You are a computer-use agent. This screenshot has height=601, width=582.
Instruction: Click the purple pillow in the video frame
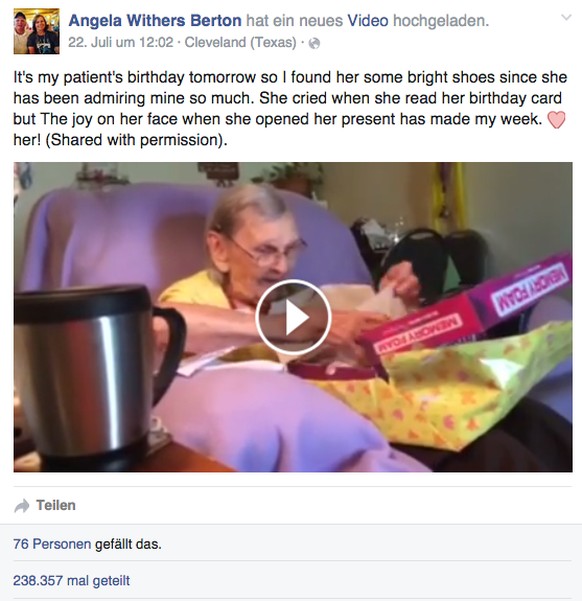click(x=268, y=418)
